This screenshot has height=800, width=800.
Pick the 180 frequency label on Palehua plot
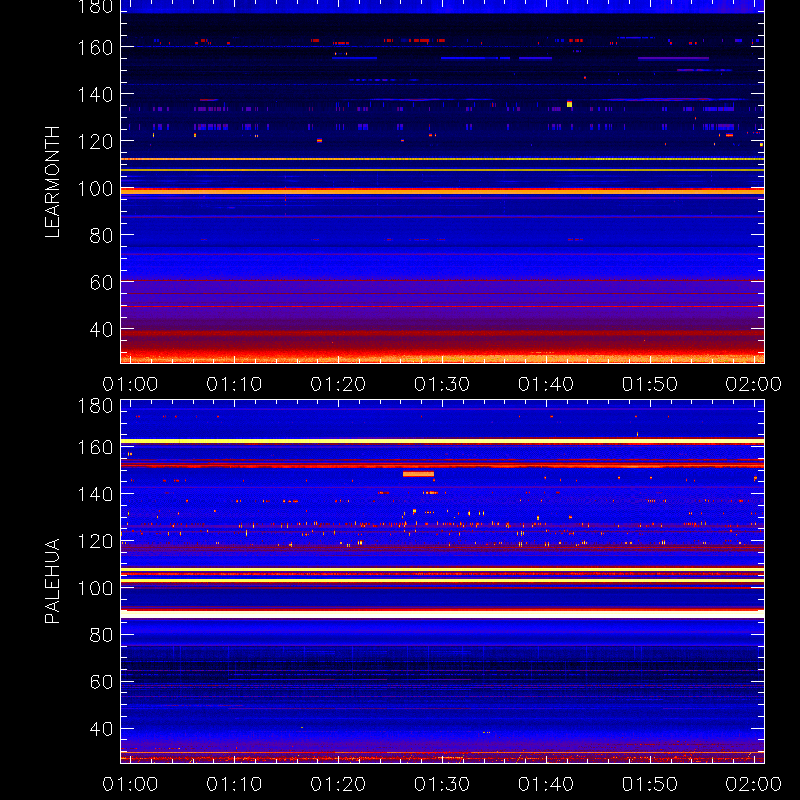pos(95,406)
